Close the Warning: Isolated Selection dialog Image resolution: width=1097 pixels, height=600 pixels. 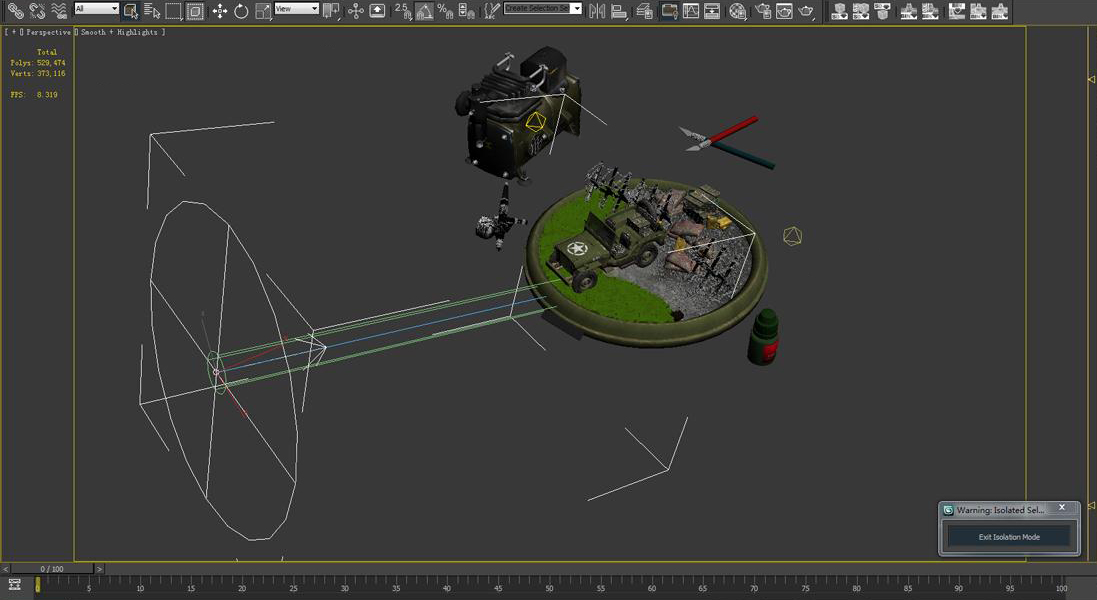[1062, 507]
